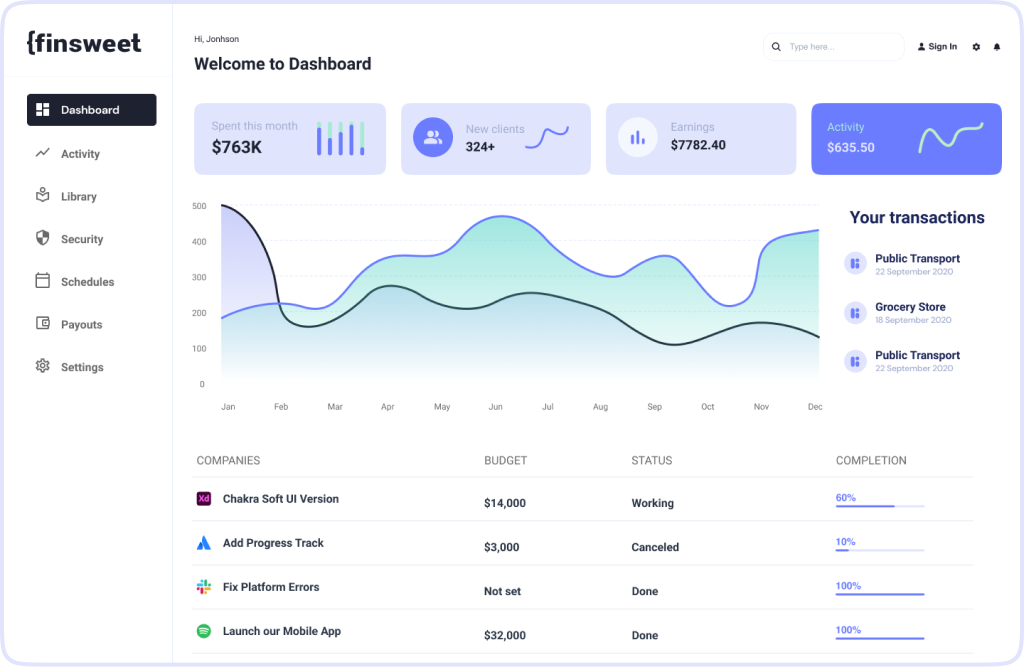Click the settings gear beside Sign In
The height and width of the screenshot is (667, 1024).
(975, 46)
